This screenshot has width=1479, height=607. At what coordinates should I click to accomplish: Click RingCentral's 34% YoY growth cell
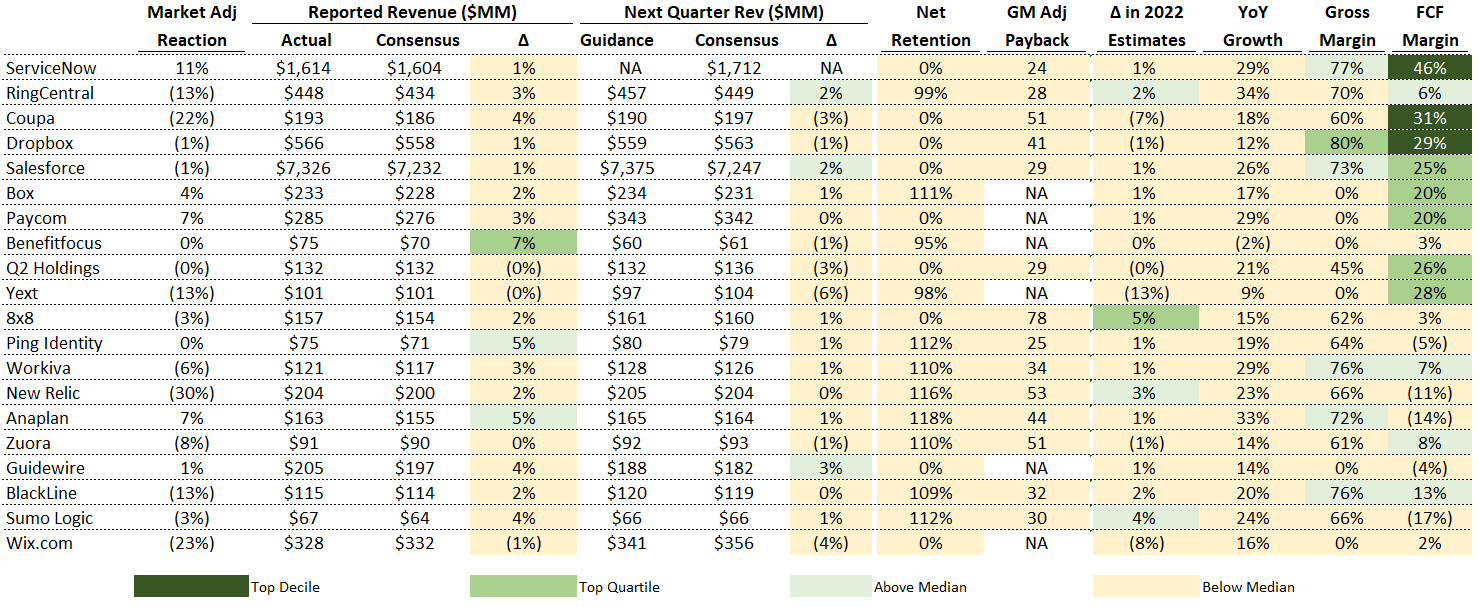click(x=1252, y=93)
